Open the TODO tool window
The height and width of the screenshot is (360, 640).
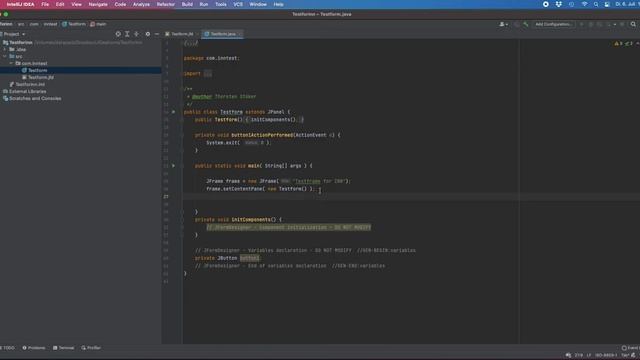point(7,348)
